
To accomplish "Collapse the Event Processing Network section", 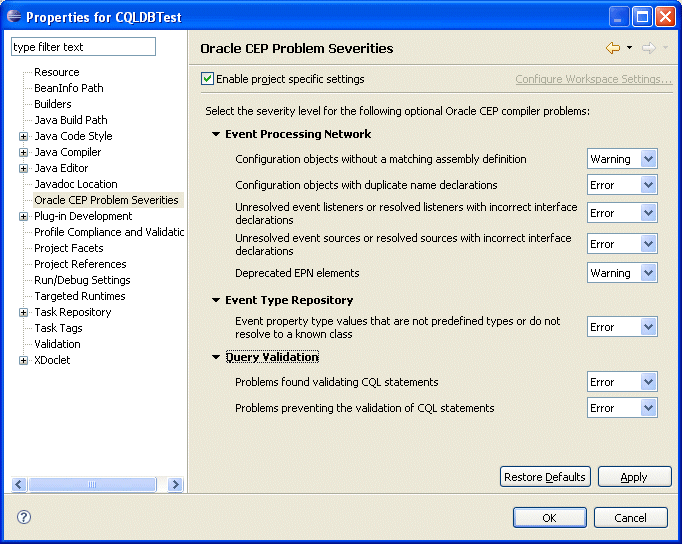I will (216, 134).
